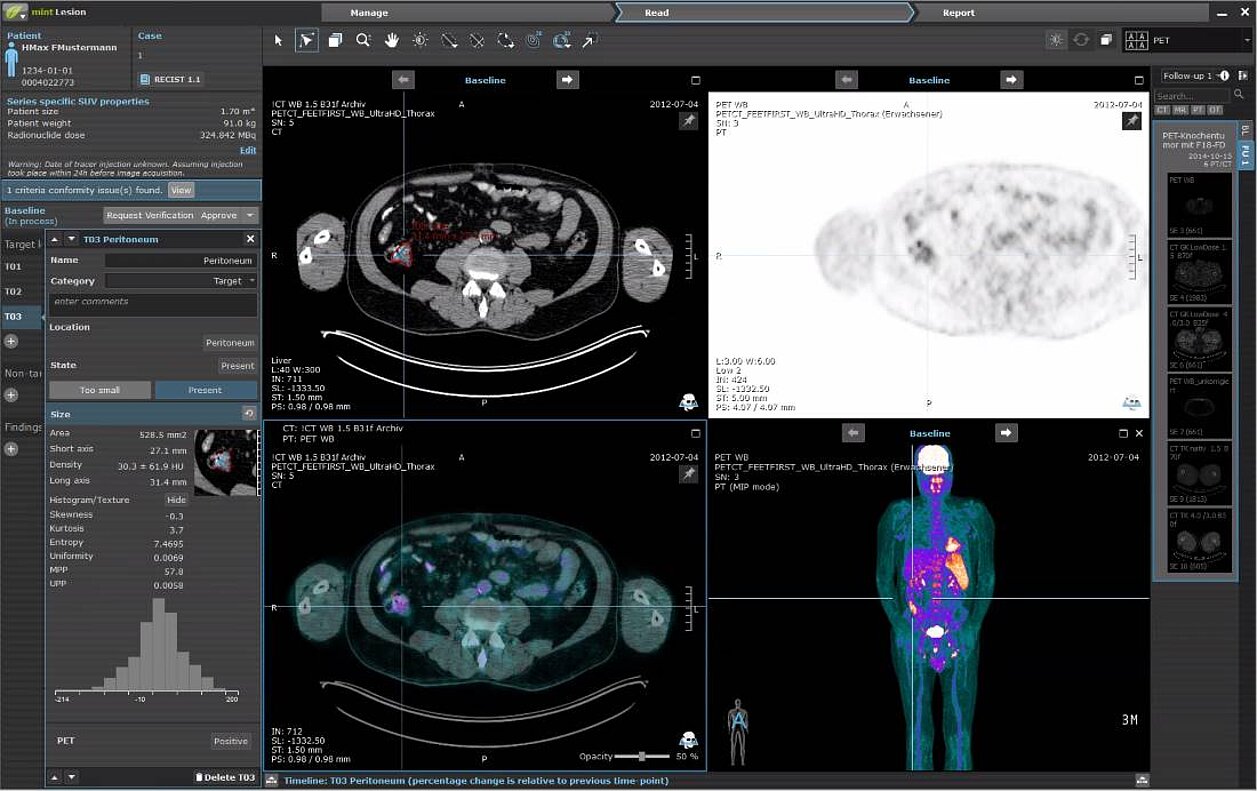Toggle the CT modality filter
The image size is (1257, 791).
[x=1163, y=110]
